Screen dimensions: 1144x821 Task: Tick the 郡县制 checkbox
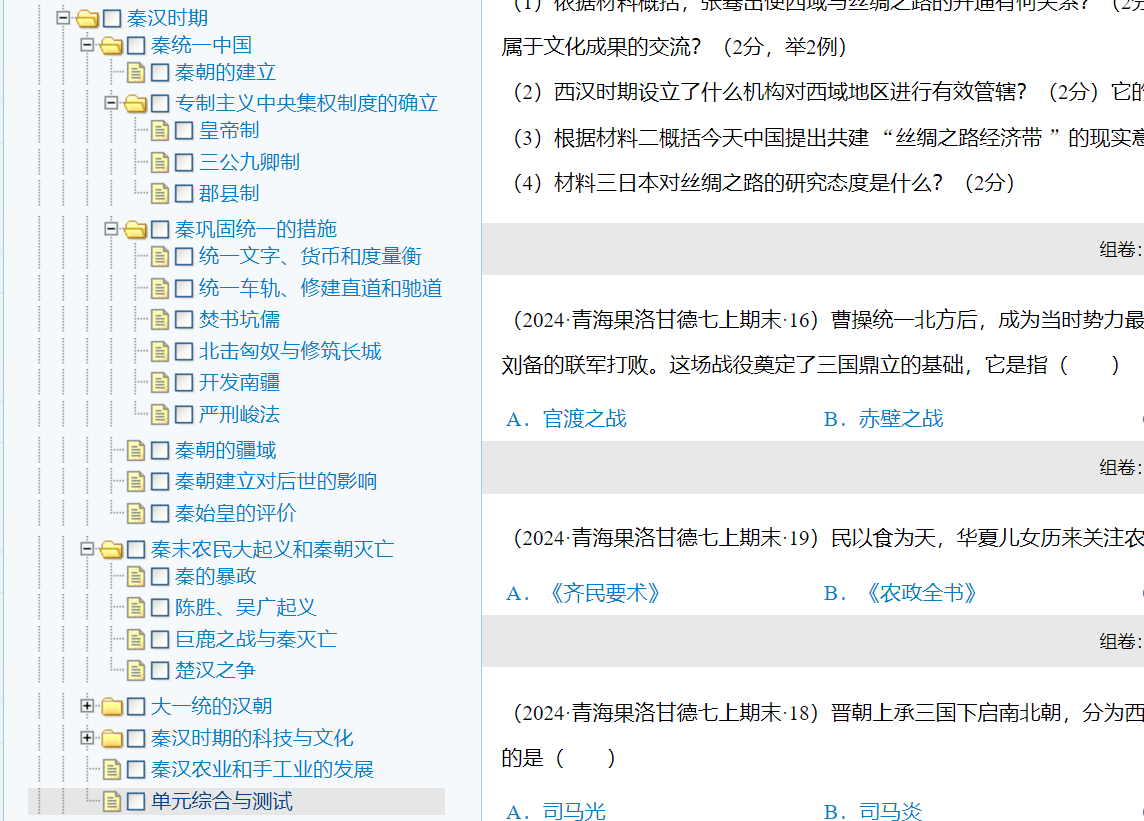[x=184, y=193]
